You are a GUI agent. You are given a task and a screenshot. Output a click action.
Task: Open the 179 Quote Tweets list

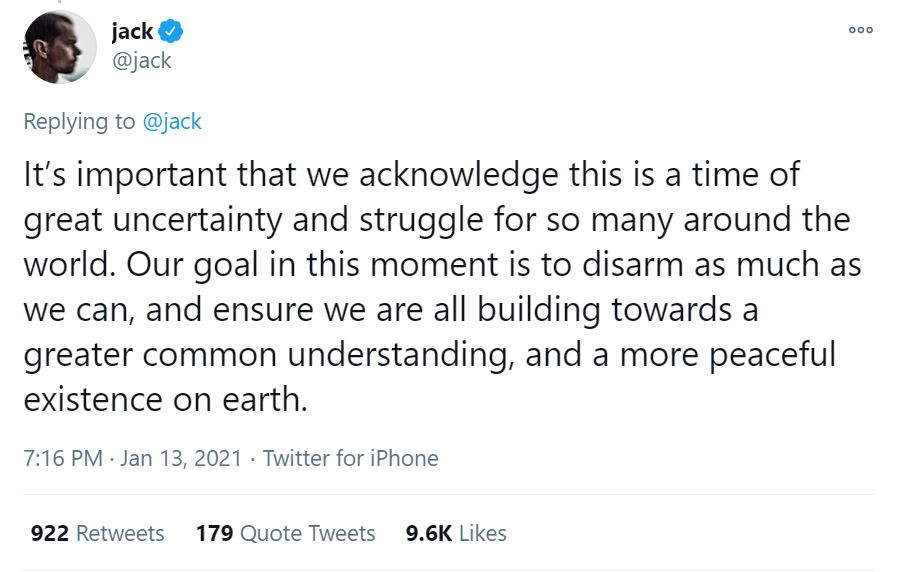[285, 533]
